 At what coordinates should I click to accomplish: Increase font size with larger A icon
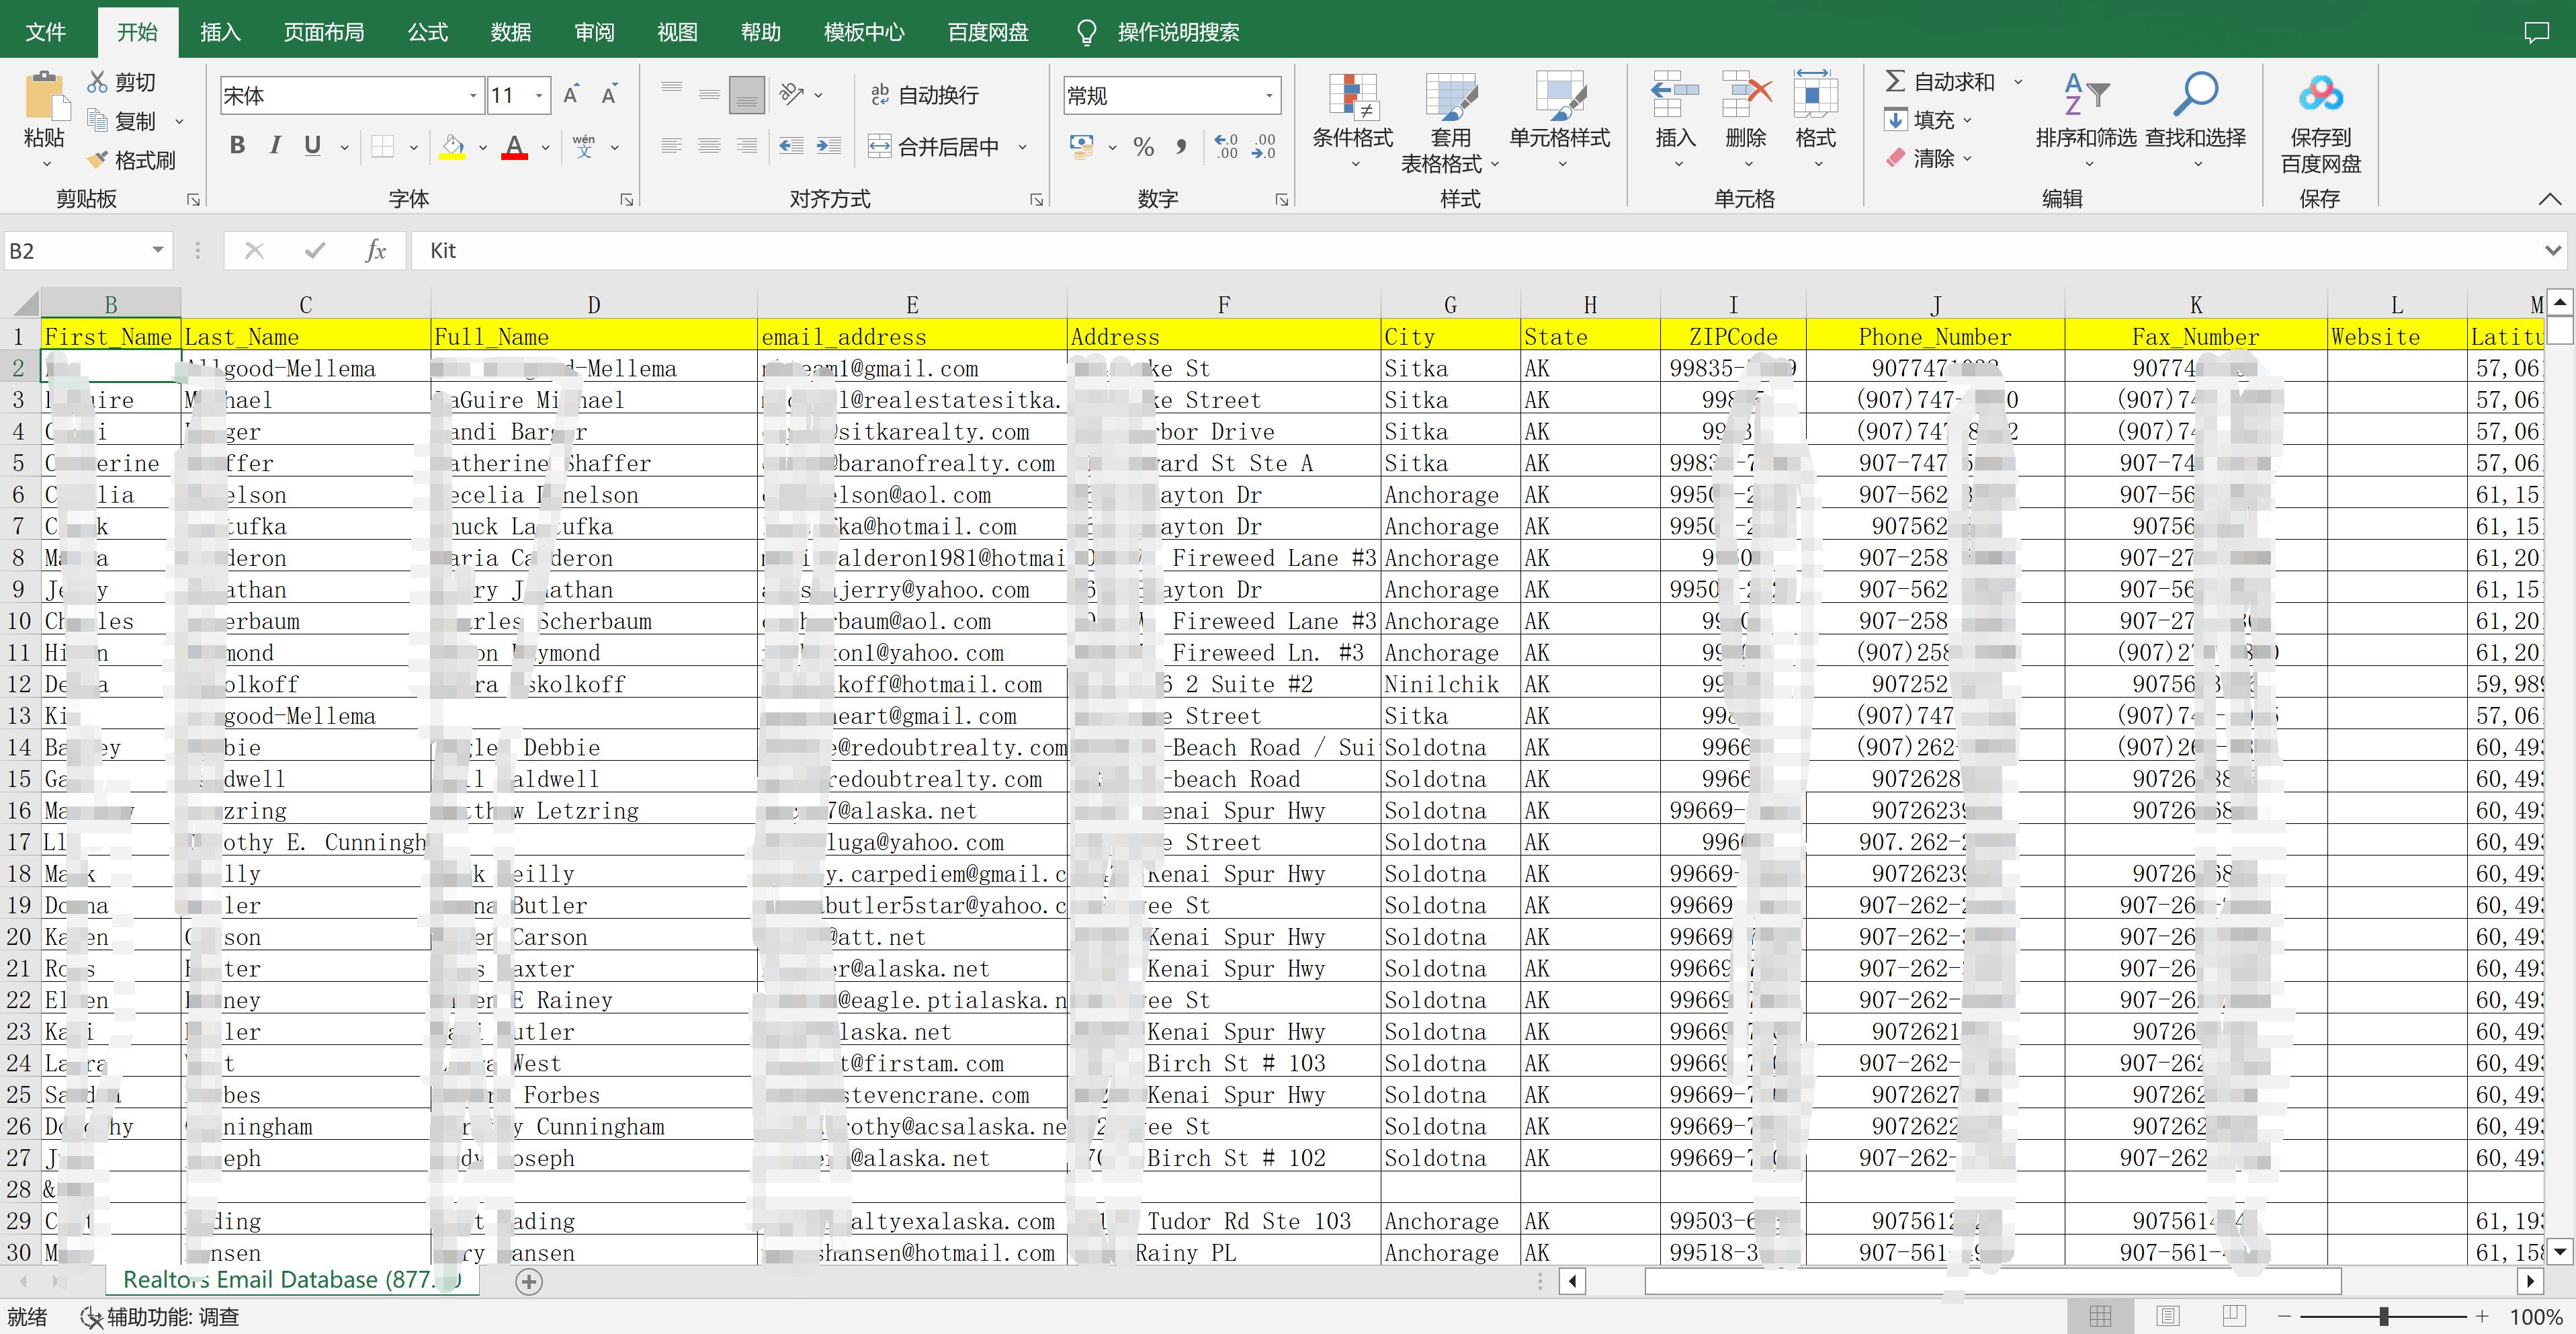pyautogui.click(x=571, y=95)
